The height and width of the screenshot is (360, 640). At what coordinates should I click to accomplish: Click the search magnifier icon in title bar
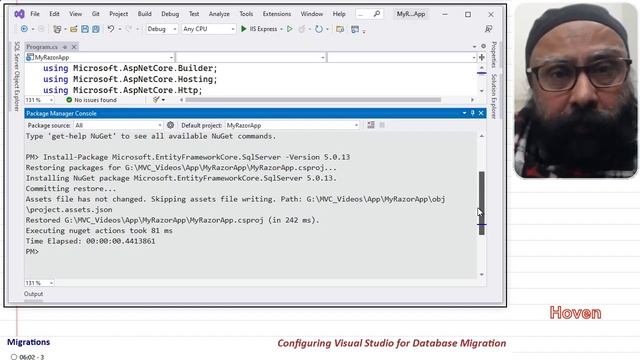point(377,14)
